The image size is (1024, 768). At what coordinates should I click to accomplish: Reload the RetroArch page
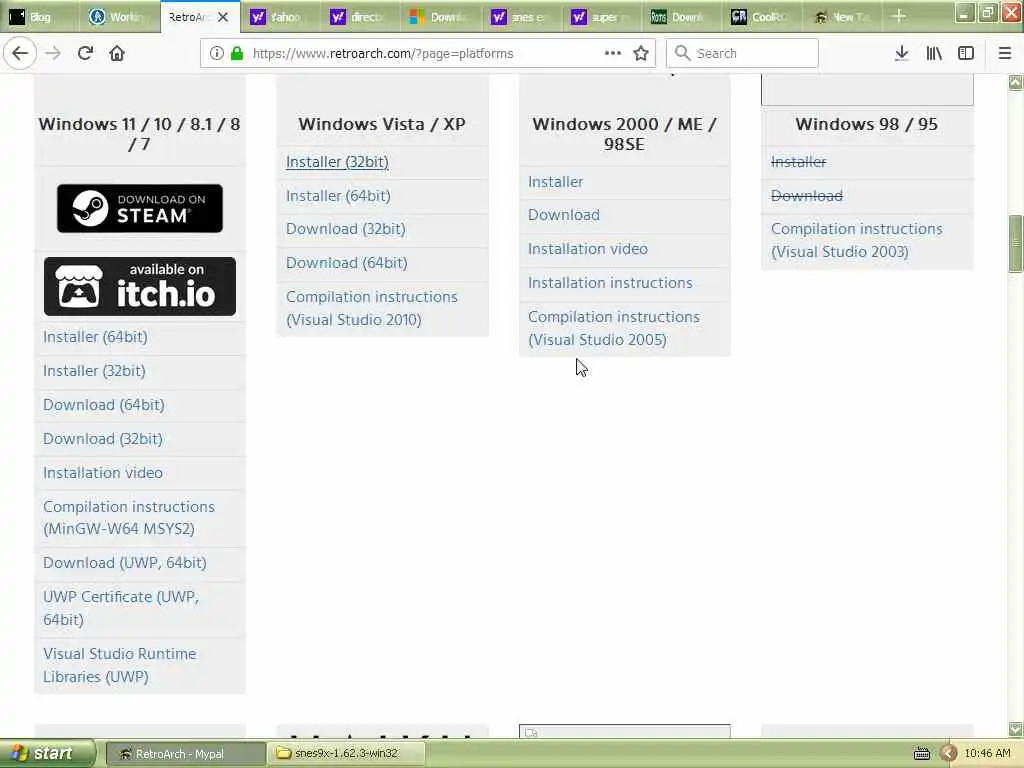[x=85, y=54]
